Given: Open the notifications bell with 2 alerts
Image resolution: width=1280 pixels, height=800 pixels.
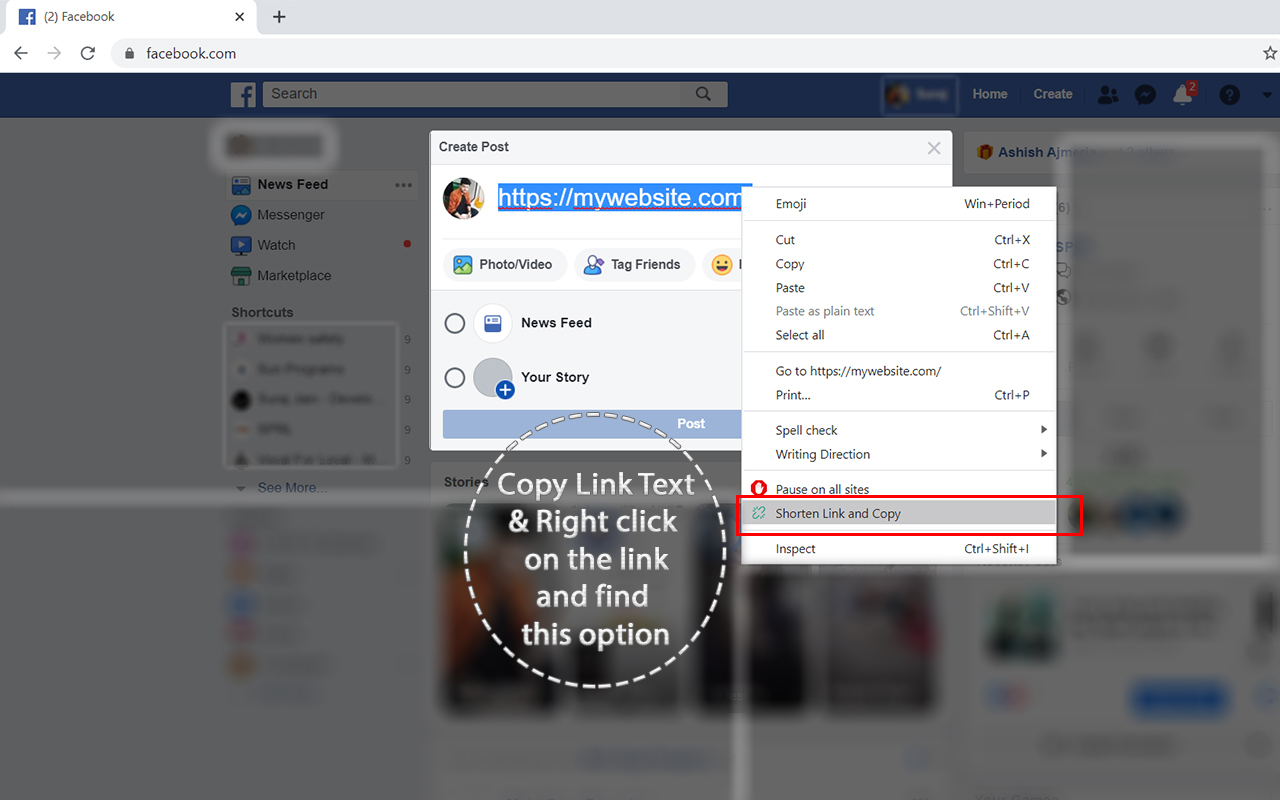Looking at the screenshot, I should (x=1182, y=94).
